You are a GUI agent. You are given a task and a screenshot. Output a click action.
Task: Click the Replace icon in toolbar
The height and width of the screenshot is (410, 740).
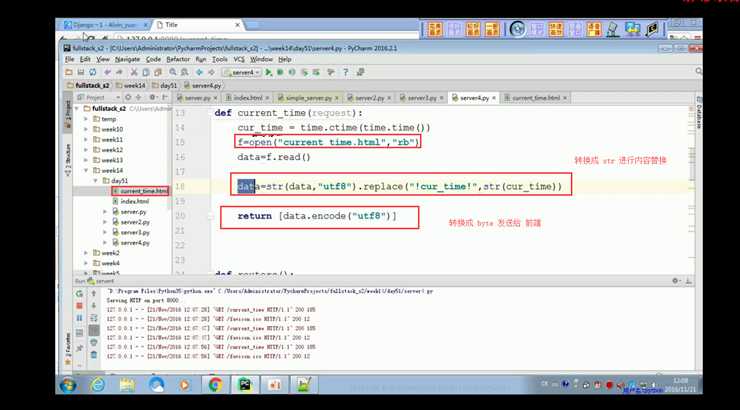click(x=185, y=72)
